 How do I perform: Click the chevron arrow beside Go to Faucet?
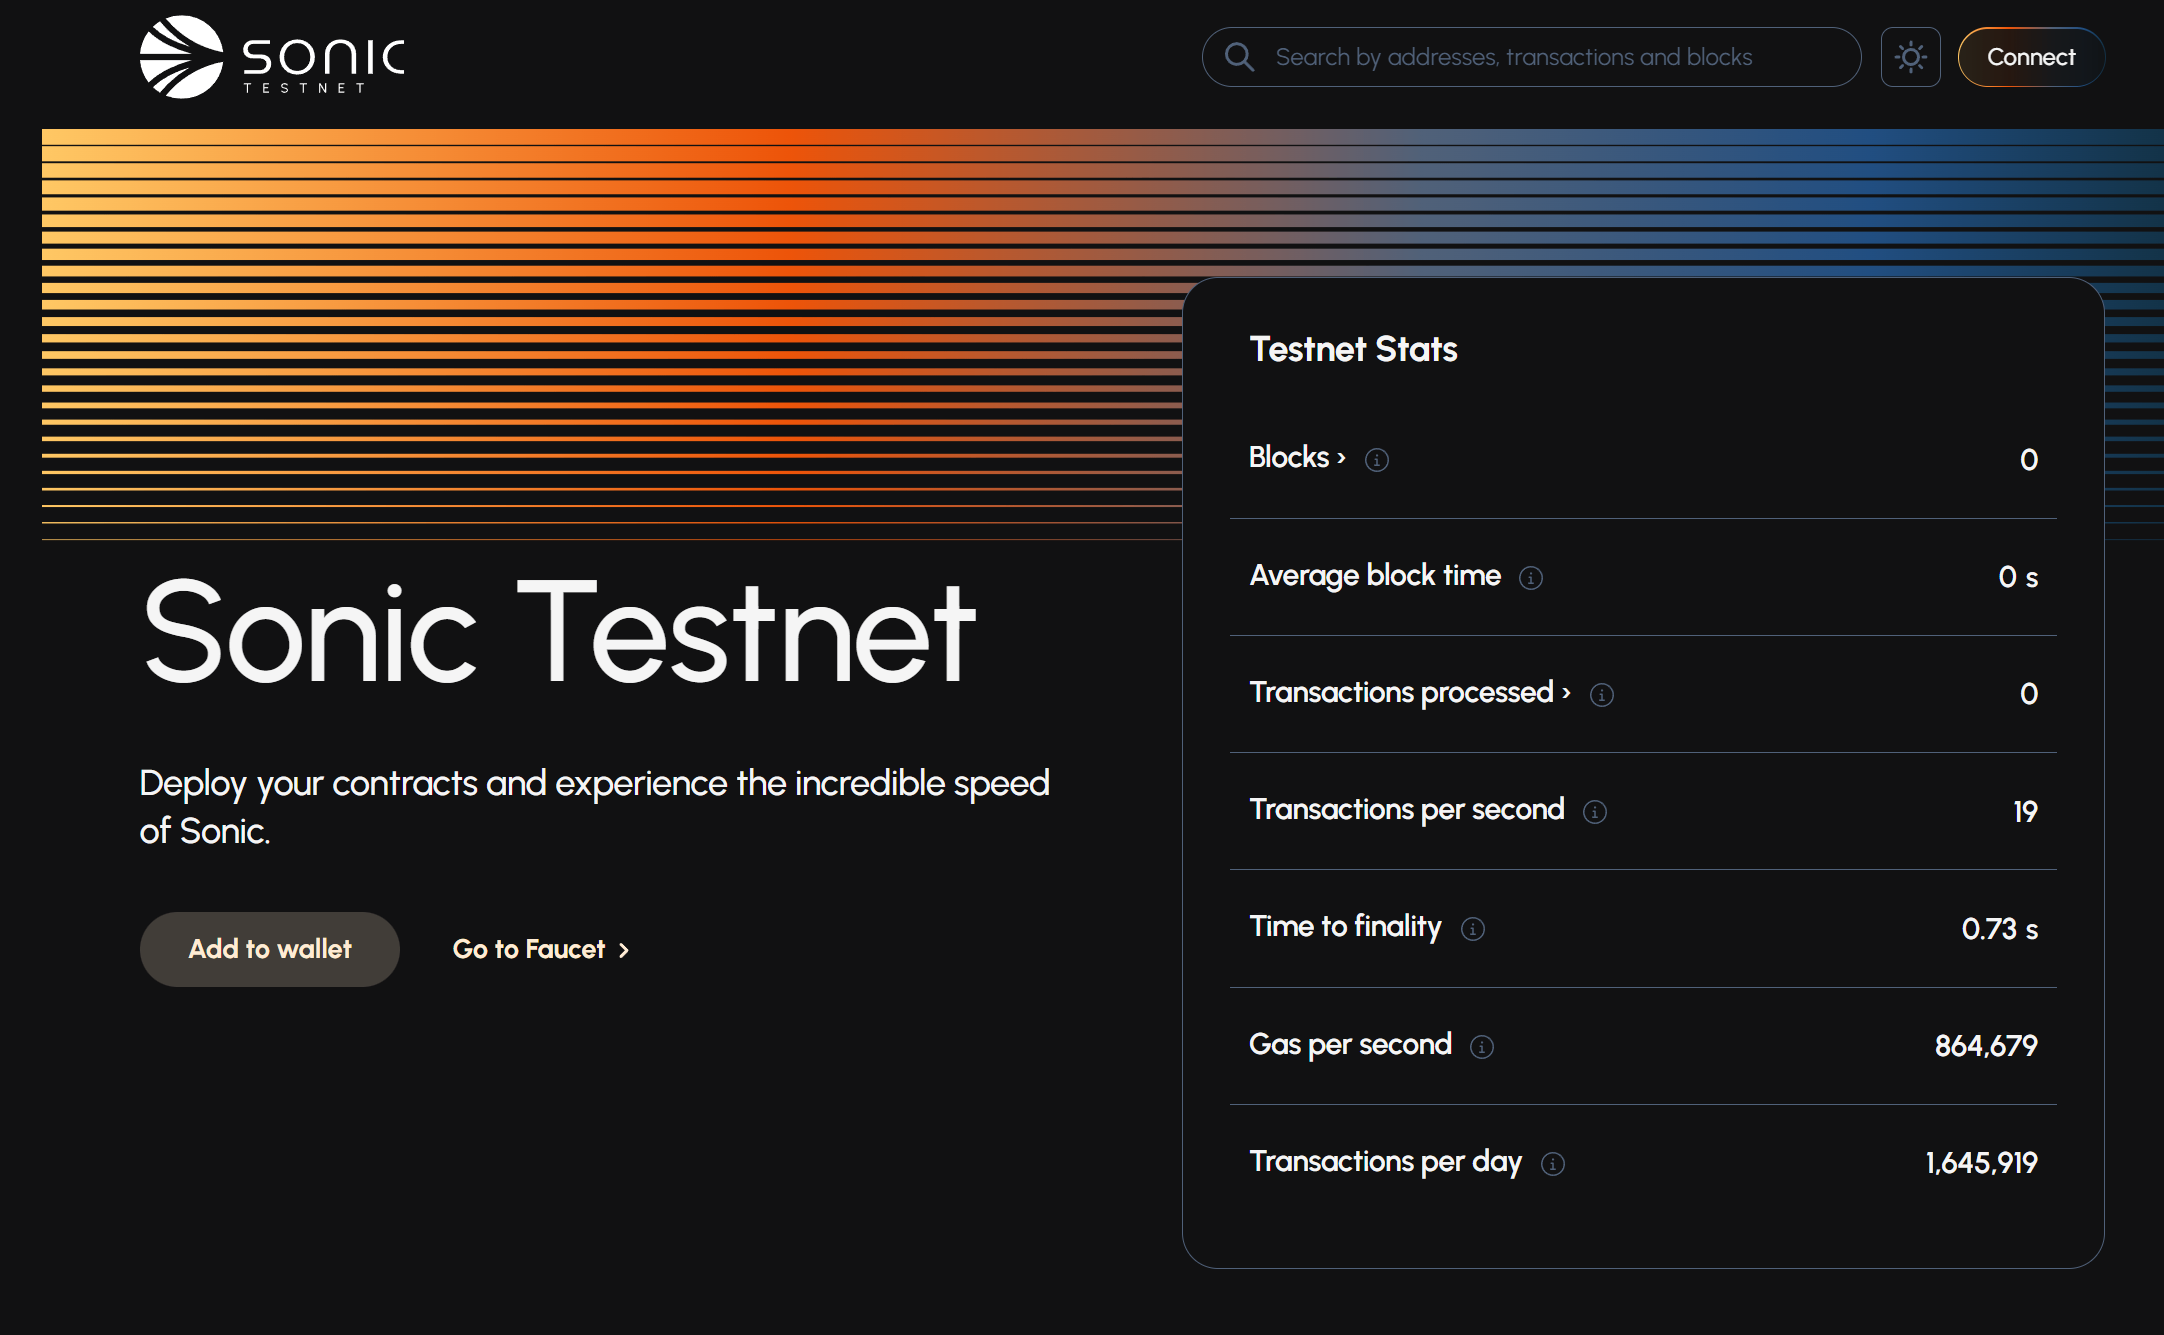pyautogui.click(x=624, y=950)
